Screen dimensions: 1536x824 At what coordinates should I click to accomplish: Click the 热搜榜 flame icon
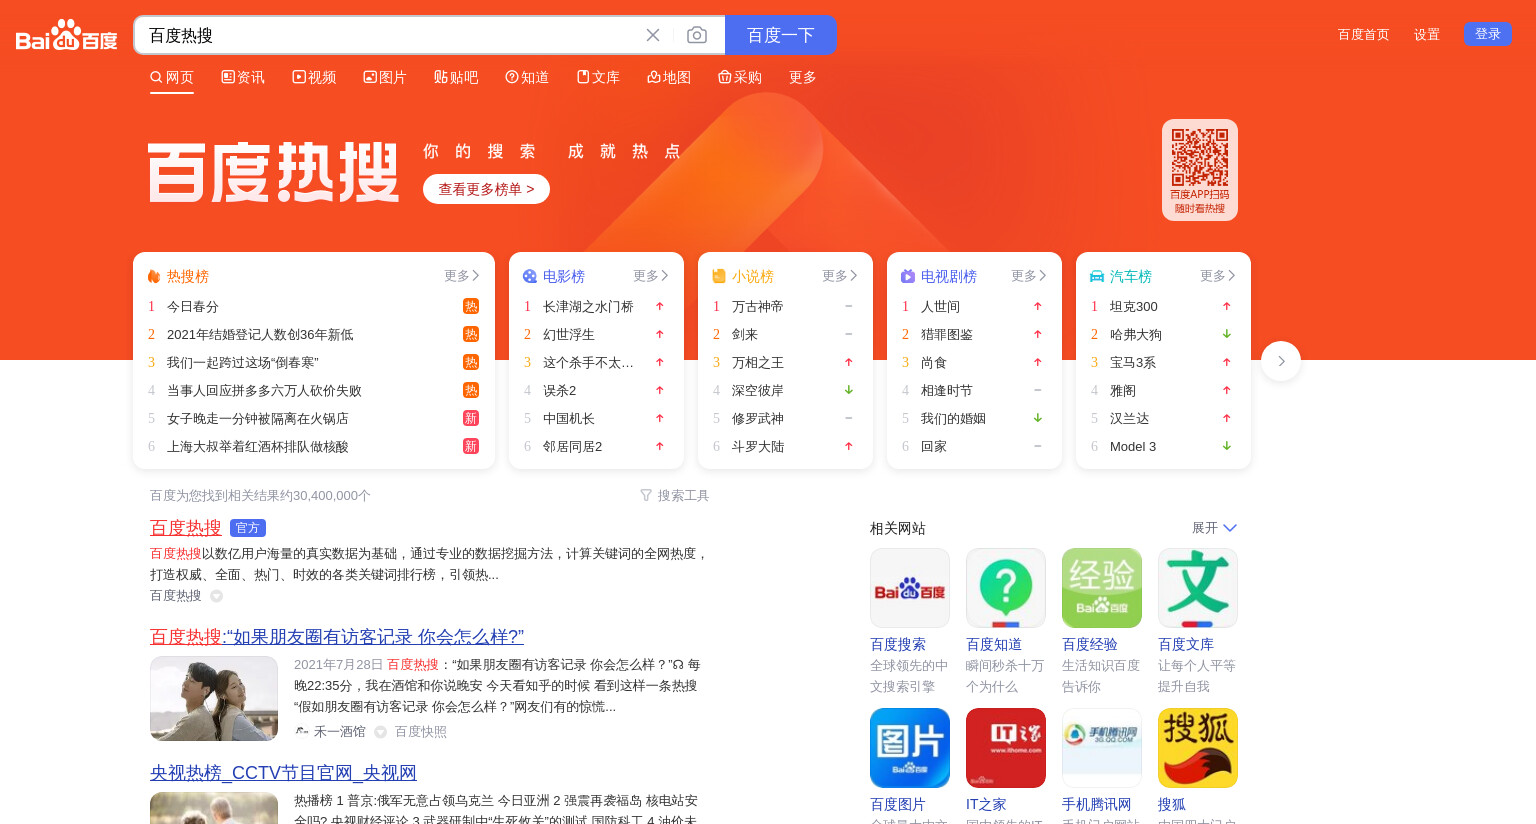154,276
